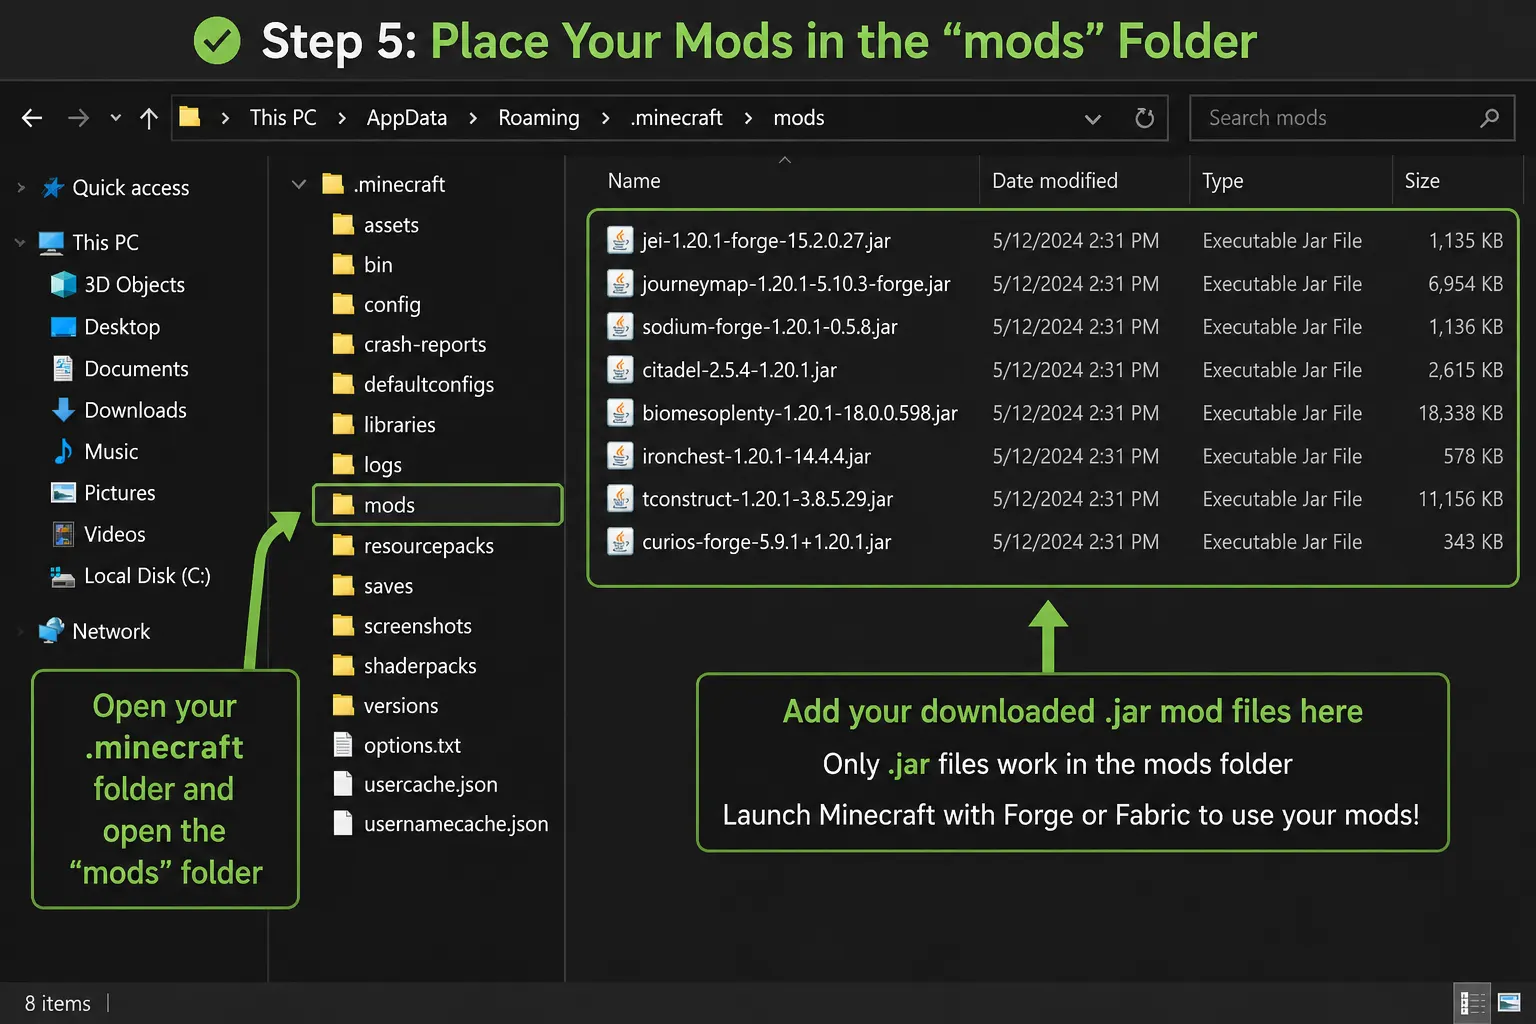Sort by Size column header
The width and height of the screenshot is (1536, 1024).
(1422, 181)
